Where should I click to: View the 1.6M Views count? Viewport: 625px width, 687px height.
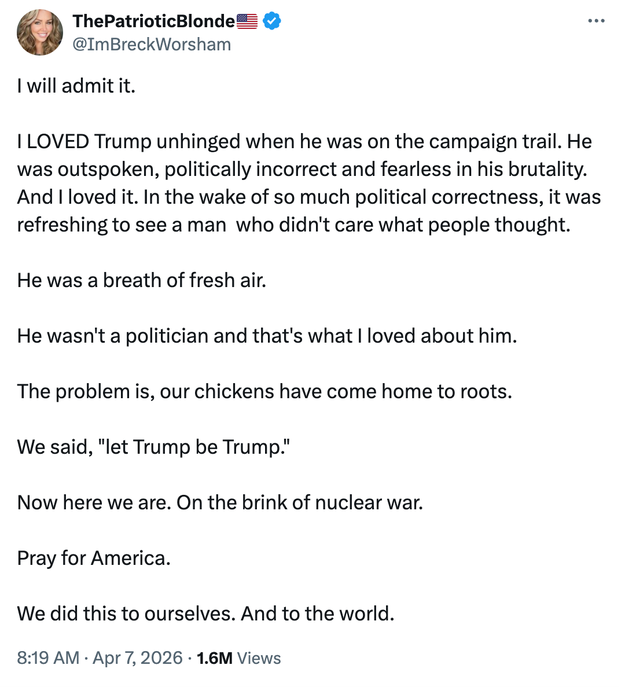[239, 658]
